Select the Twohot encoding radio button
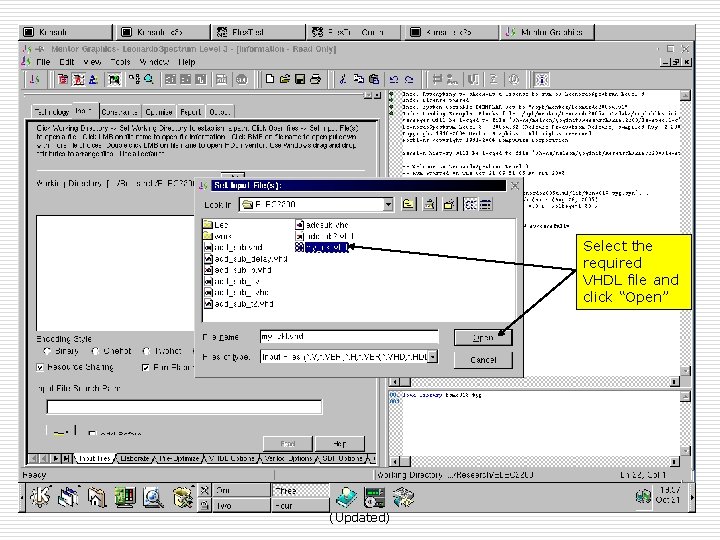This screenshot has width=720, height=540. [x=146, y=351]
